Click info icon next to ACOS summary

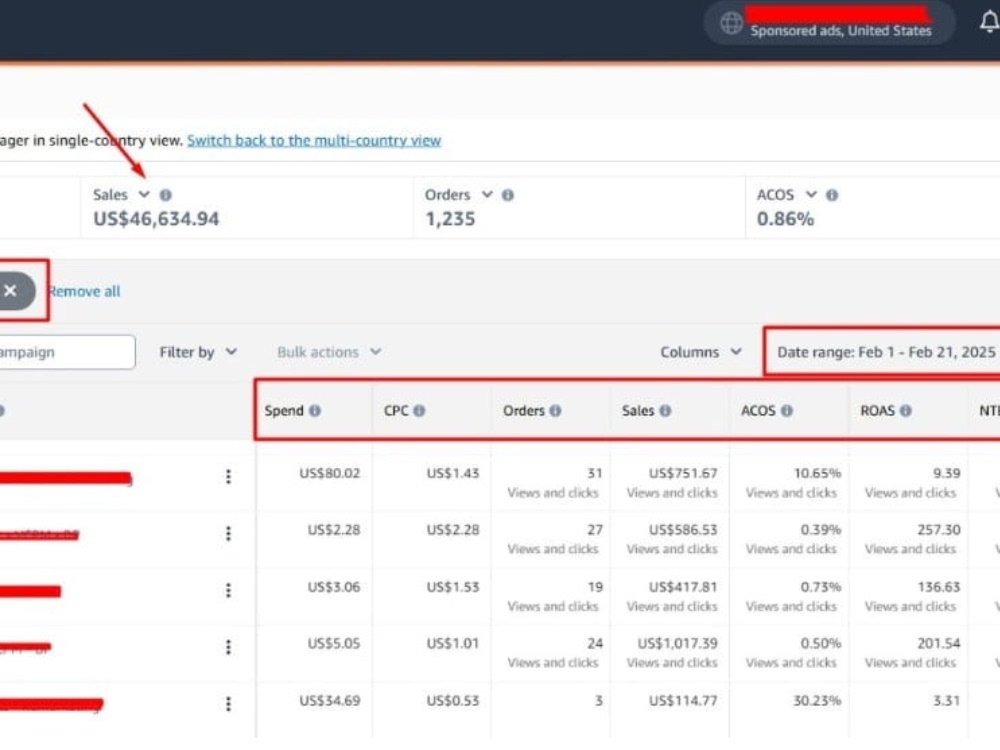point(832,195)
